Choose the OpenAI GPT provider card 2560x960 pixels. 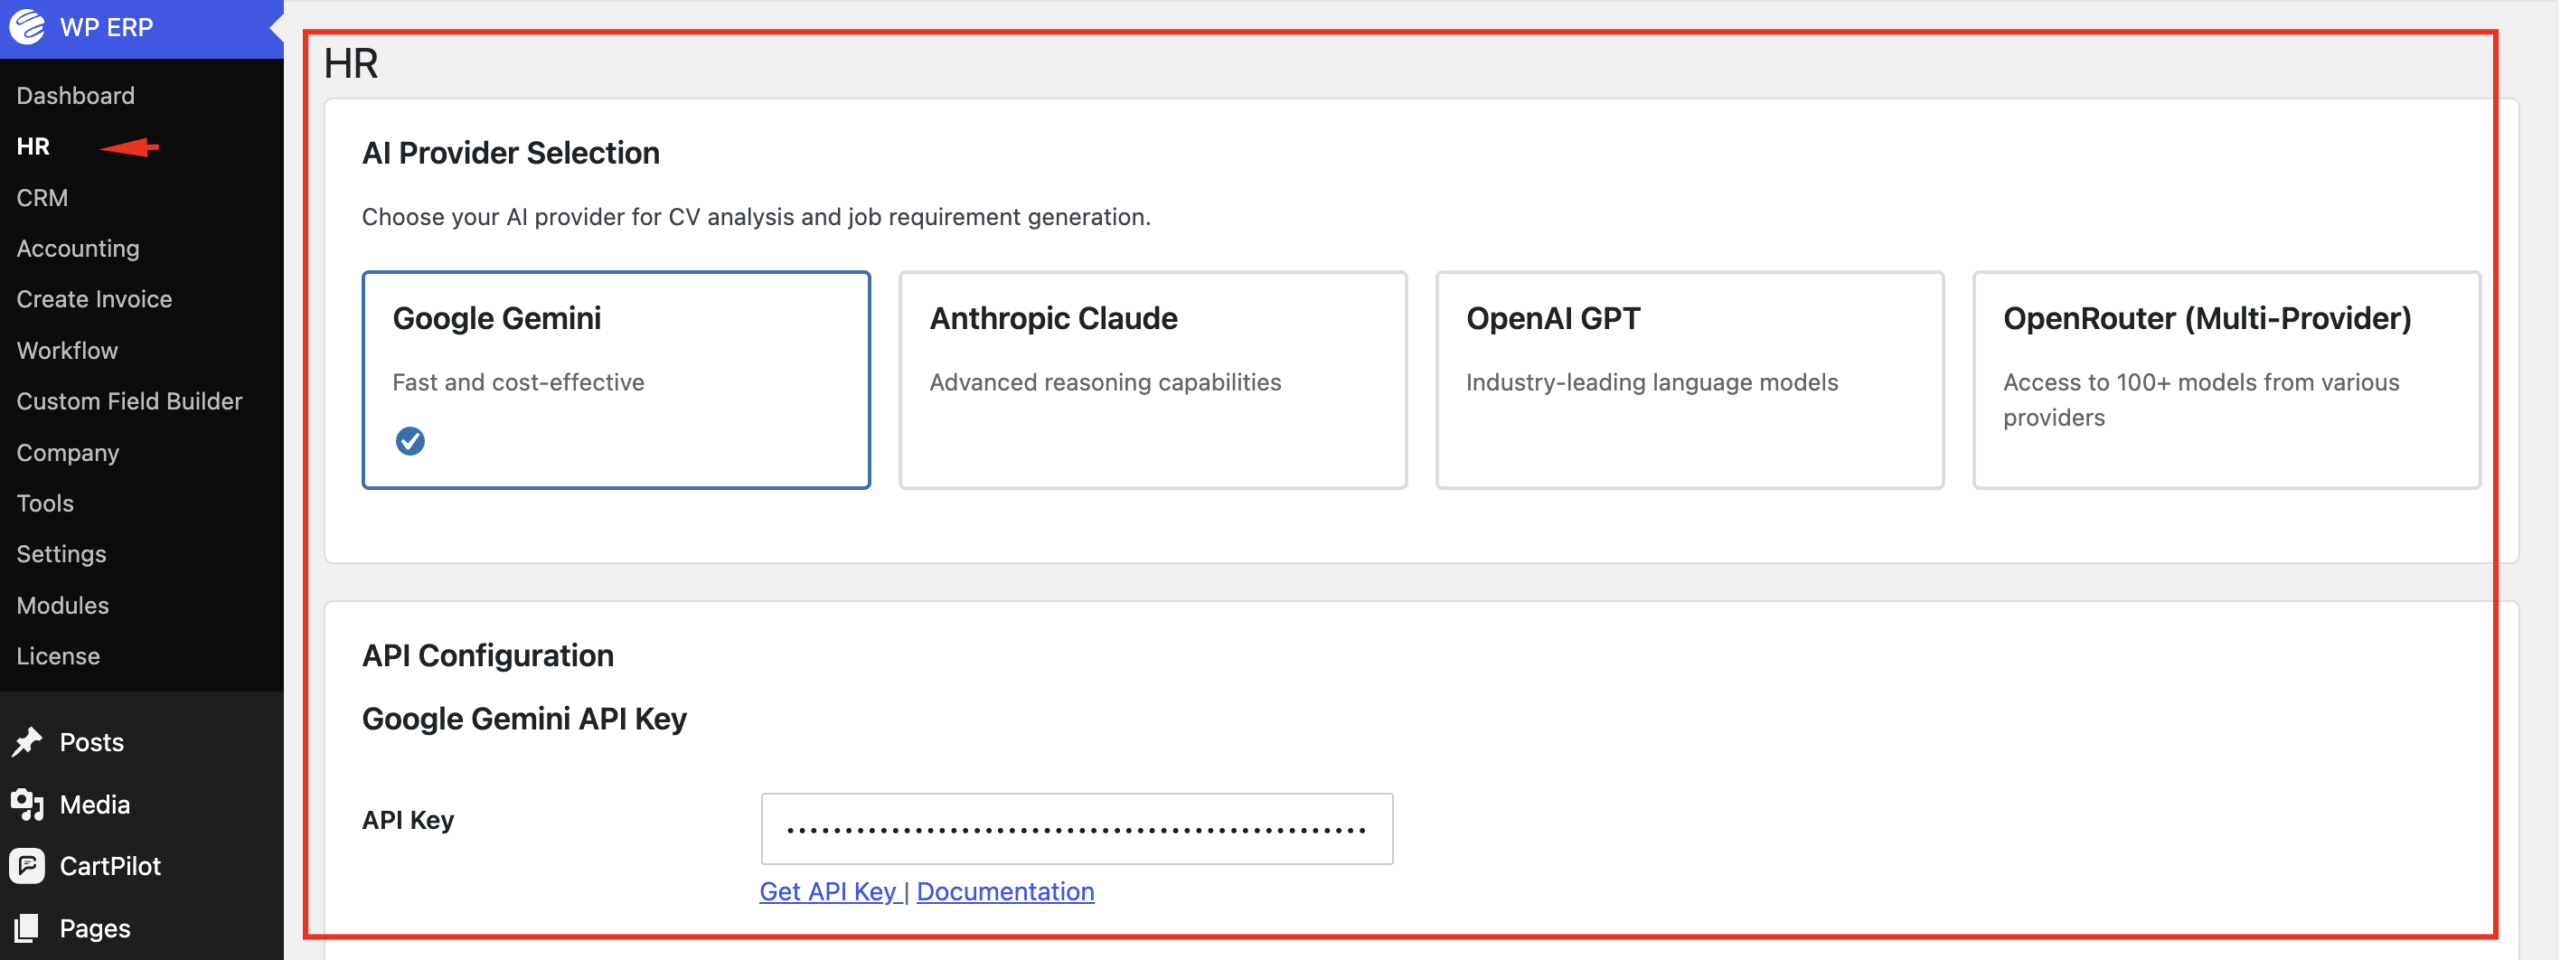click(1690, 380)
